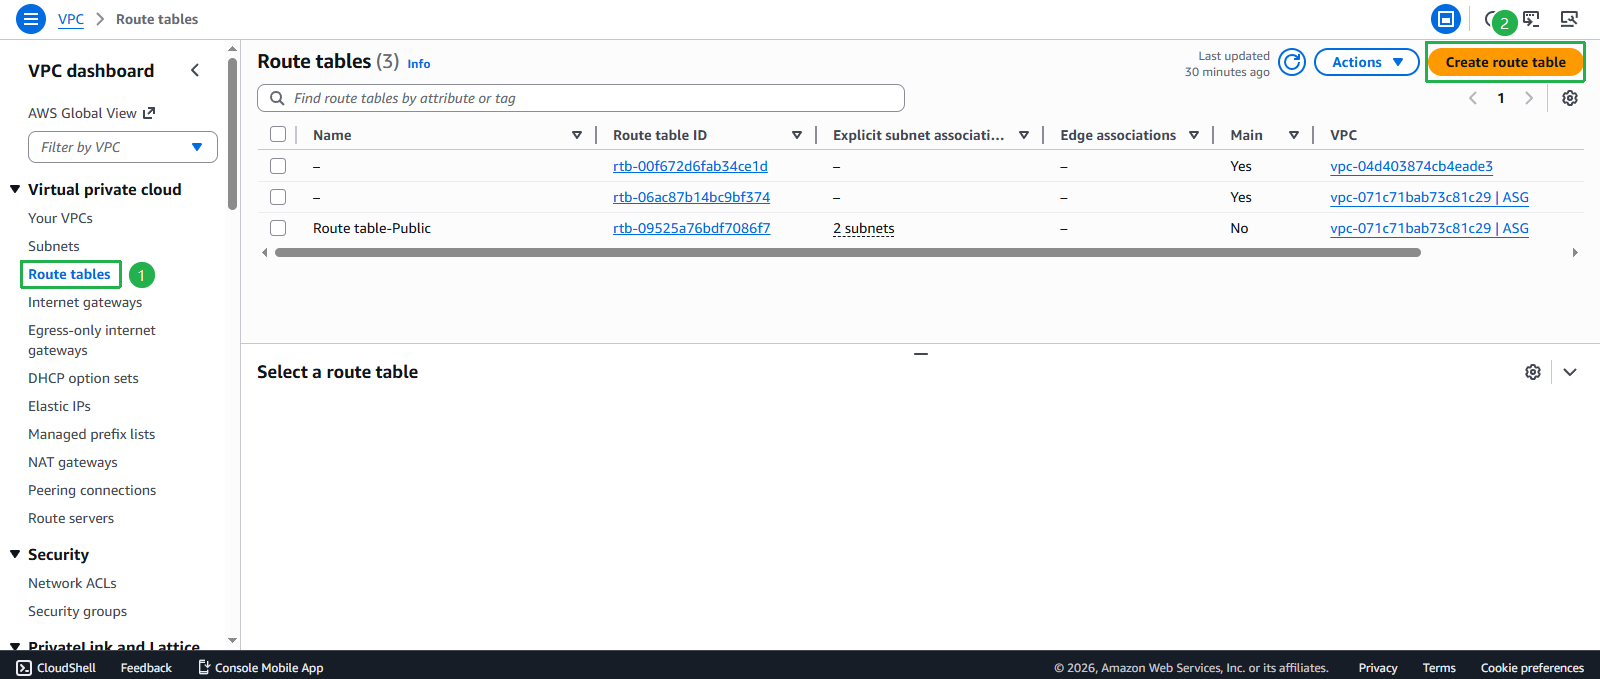Open the hamburger navigation menu

coord(31,19)
